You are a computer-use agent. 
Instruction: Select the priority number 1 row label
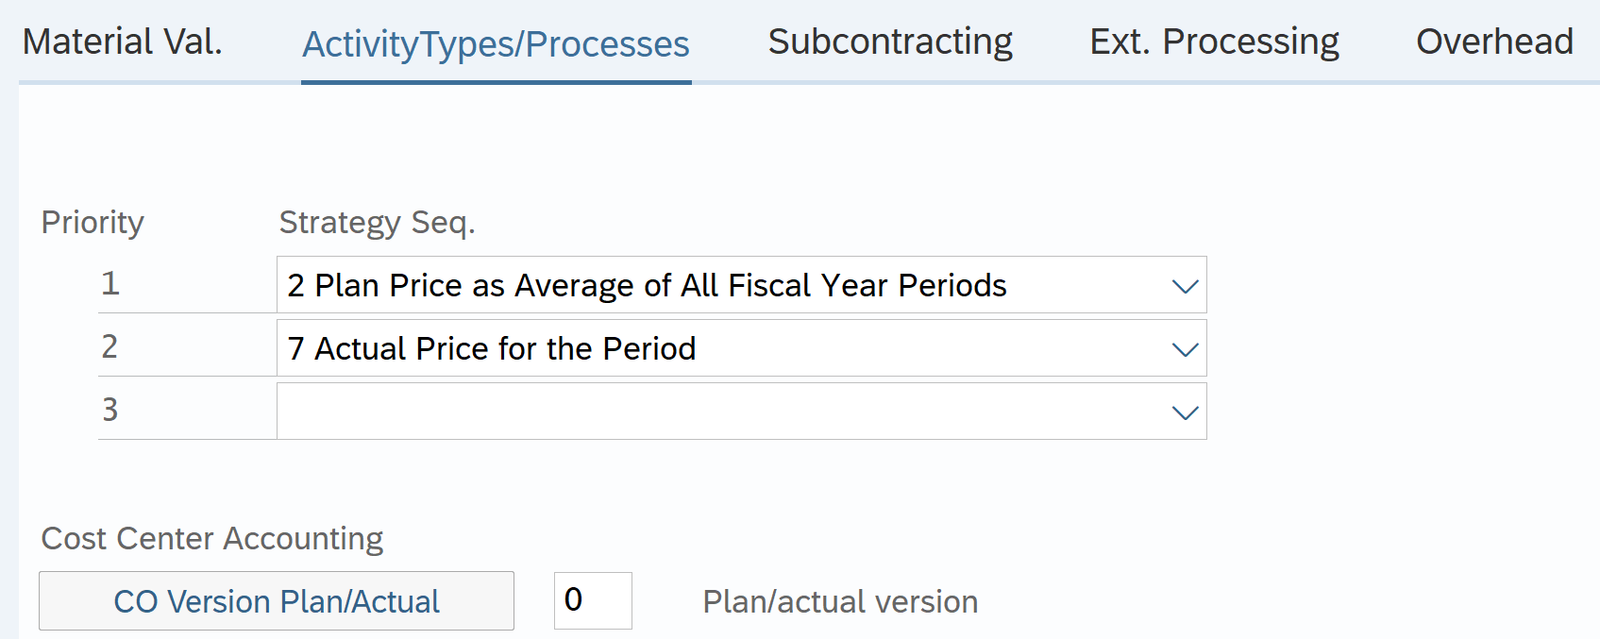(x=110, y=284)
